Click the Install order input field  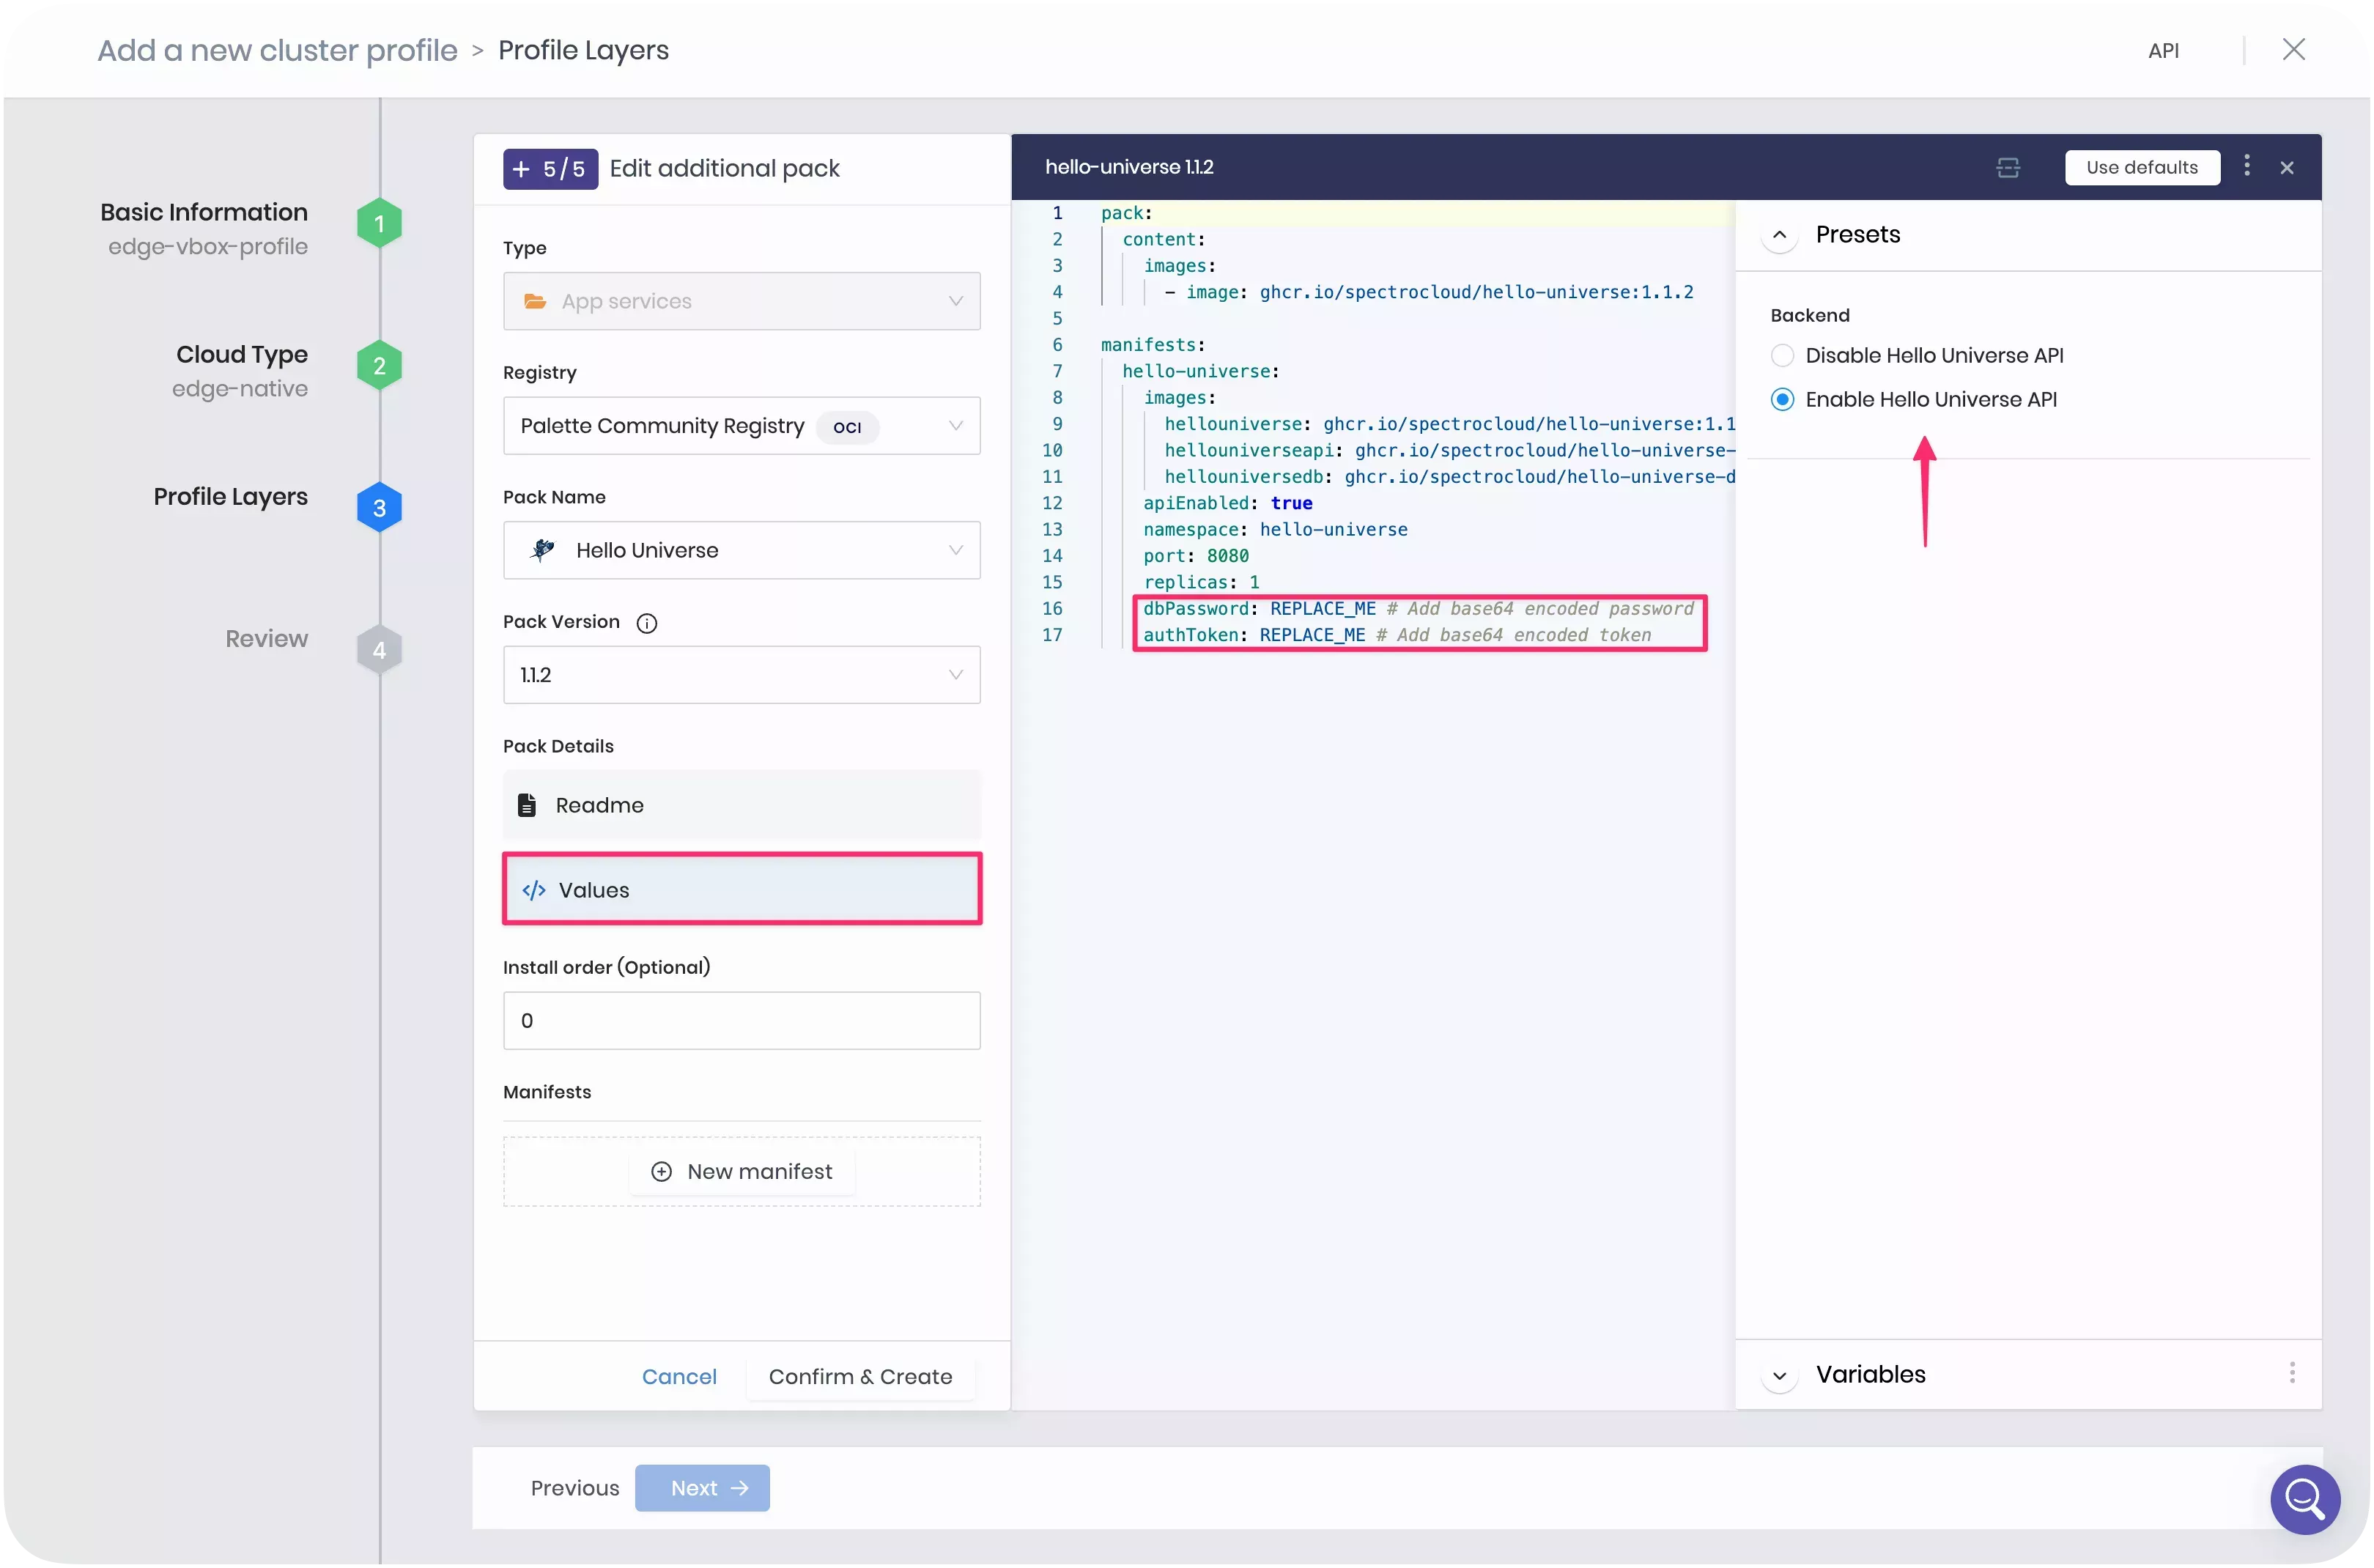tap(741, 1020)
